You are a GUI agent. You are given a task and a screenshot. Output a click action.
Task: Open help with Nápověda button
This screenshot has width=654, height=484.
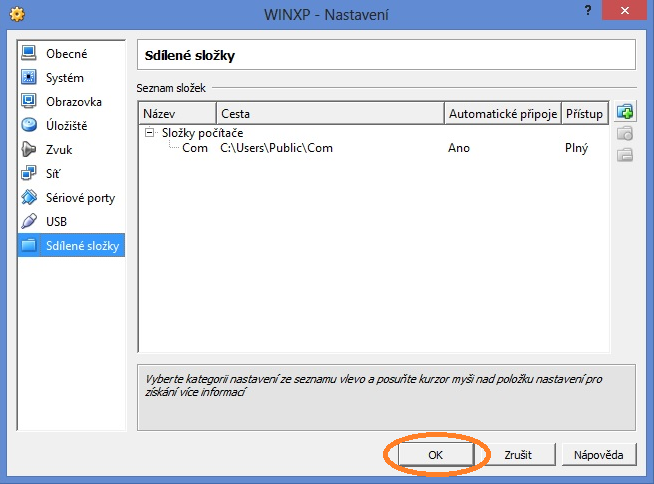(599, 454)
